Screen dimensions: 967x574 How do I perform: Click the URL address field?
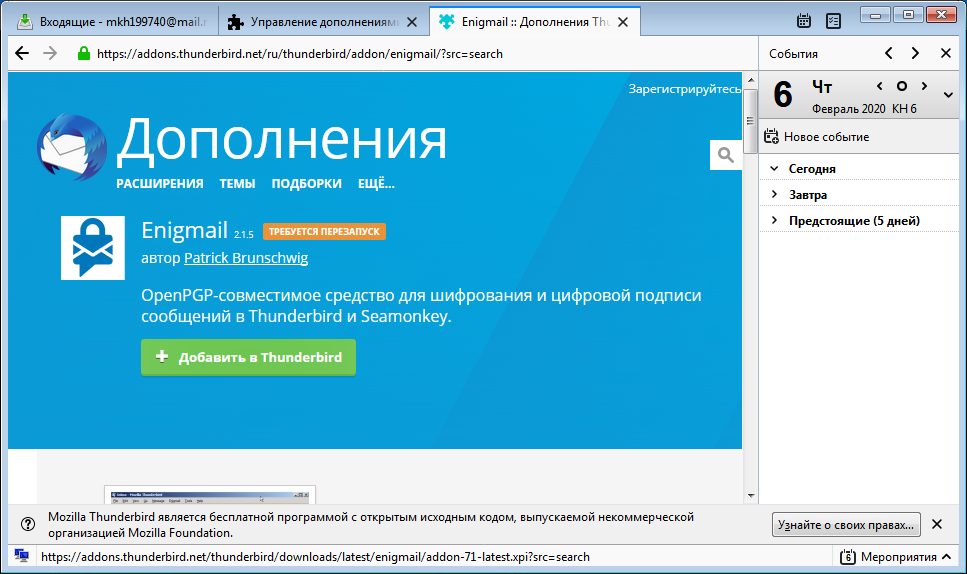point(300,54)
